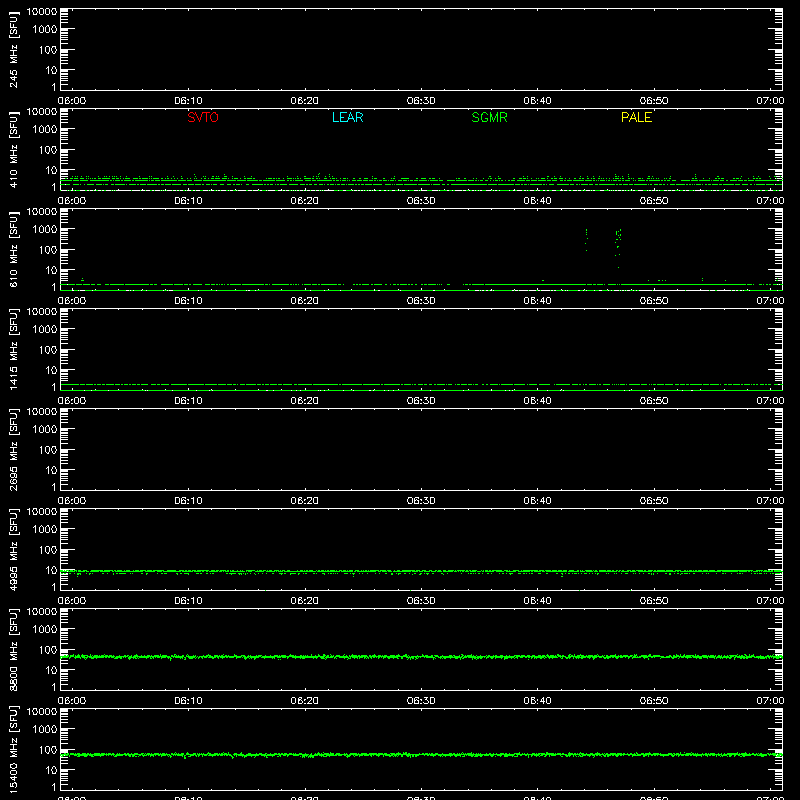
Task: Click the 10 y-tick of 15400 MHz plot
Action: [51, 770]
